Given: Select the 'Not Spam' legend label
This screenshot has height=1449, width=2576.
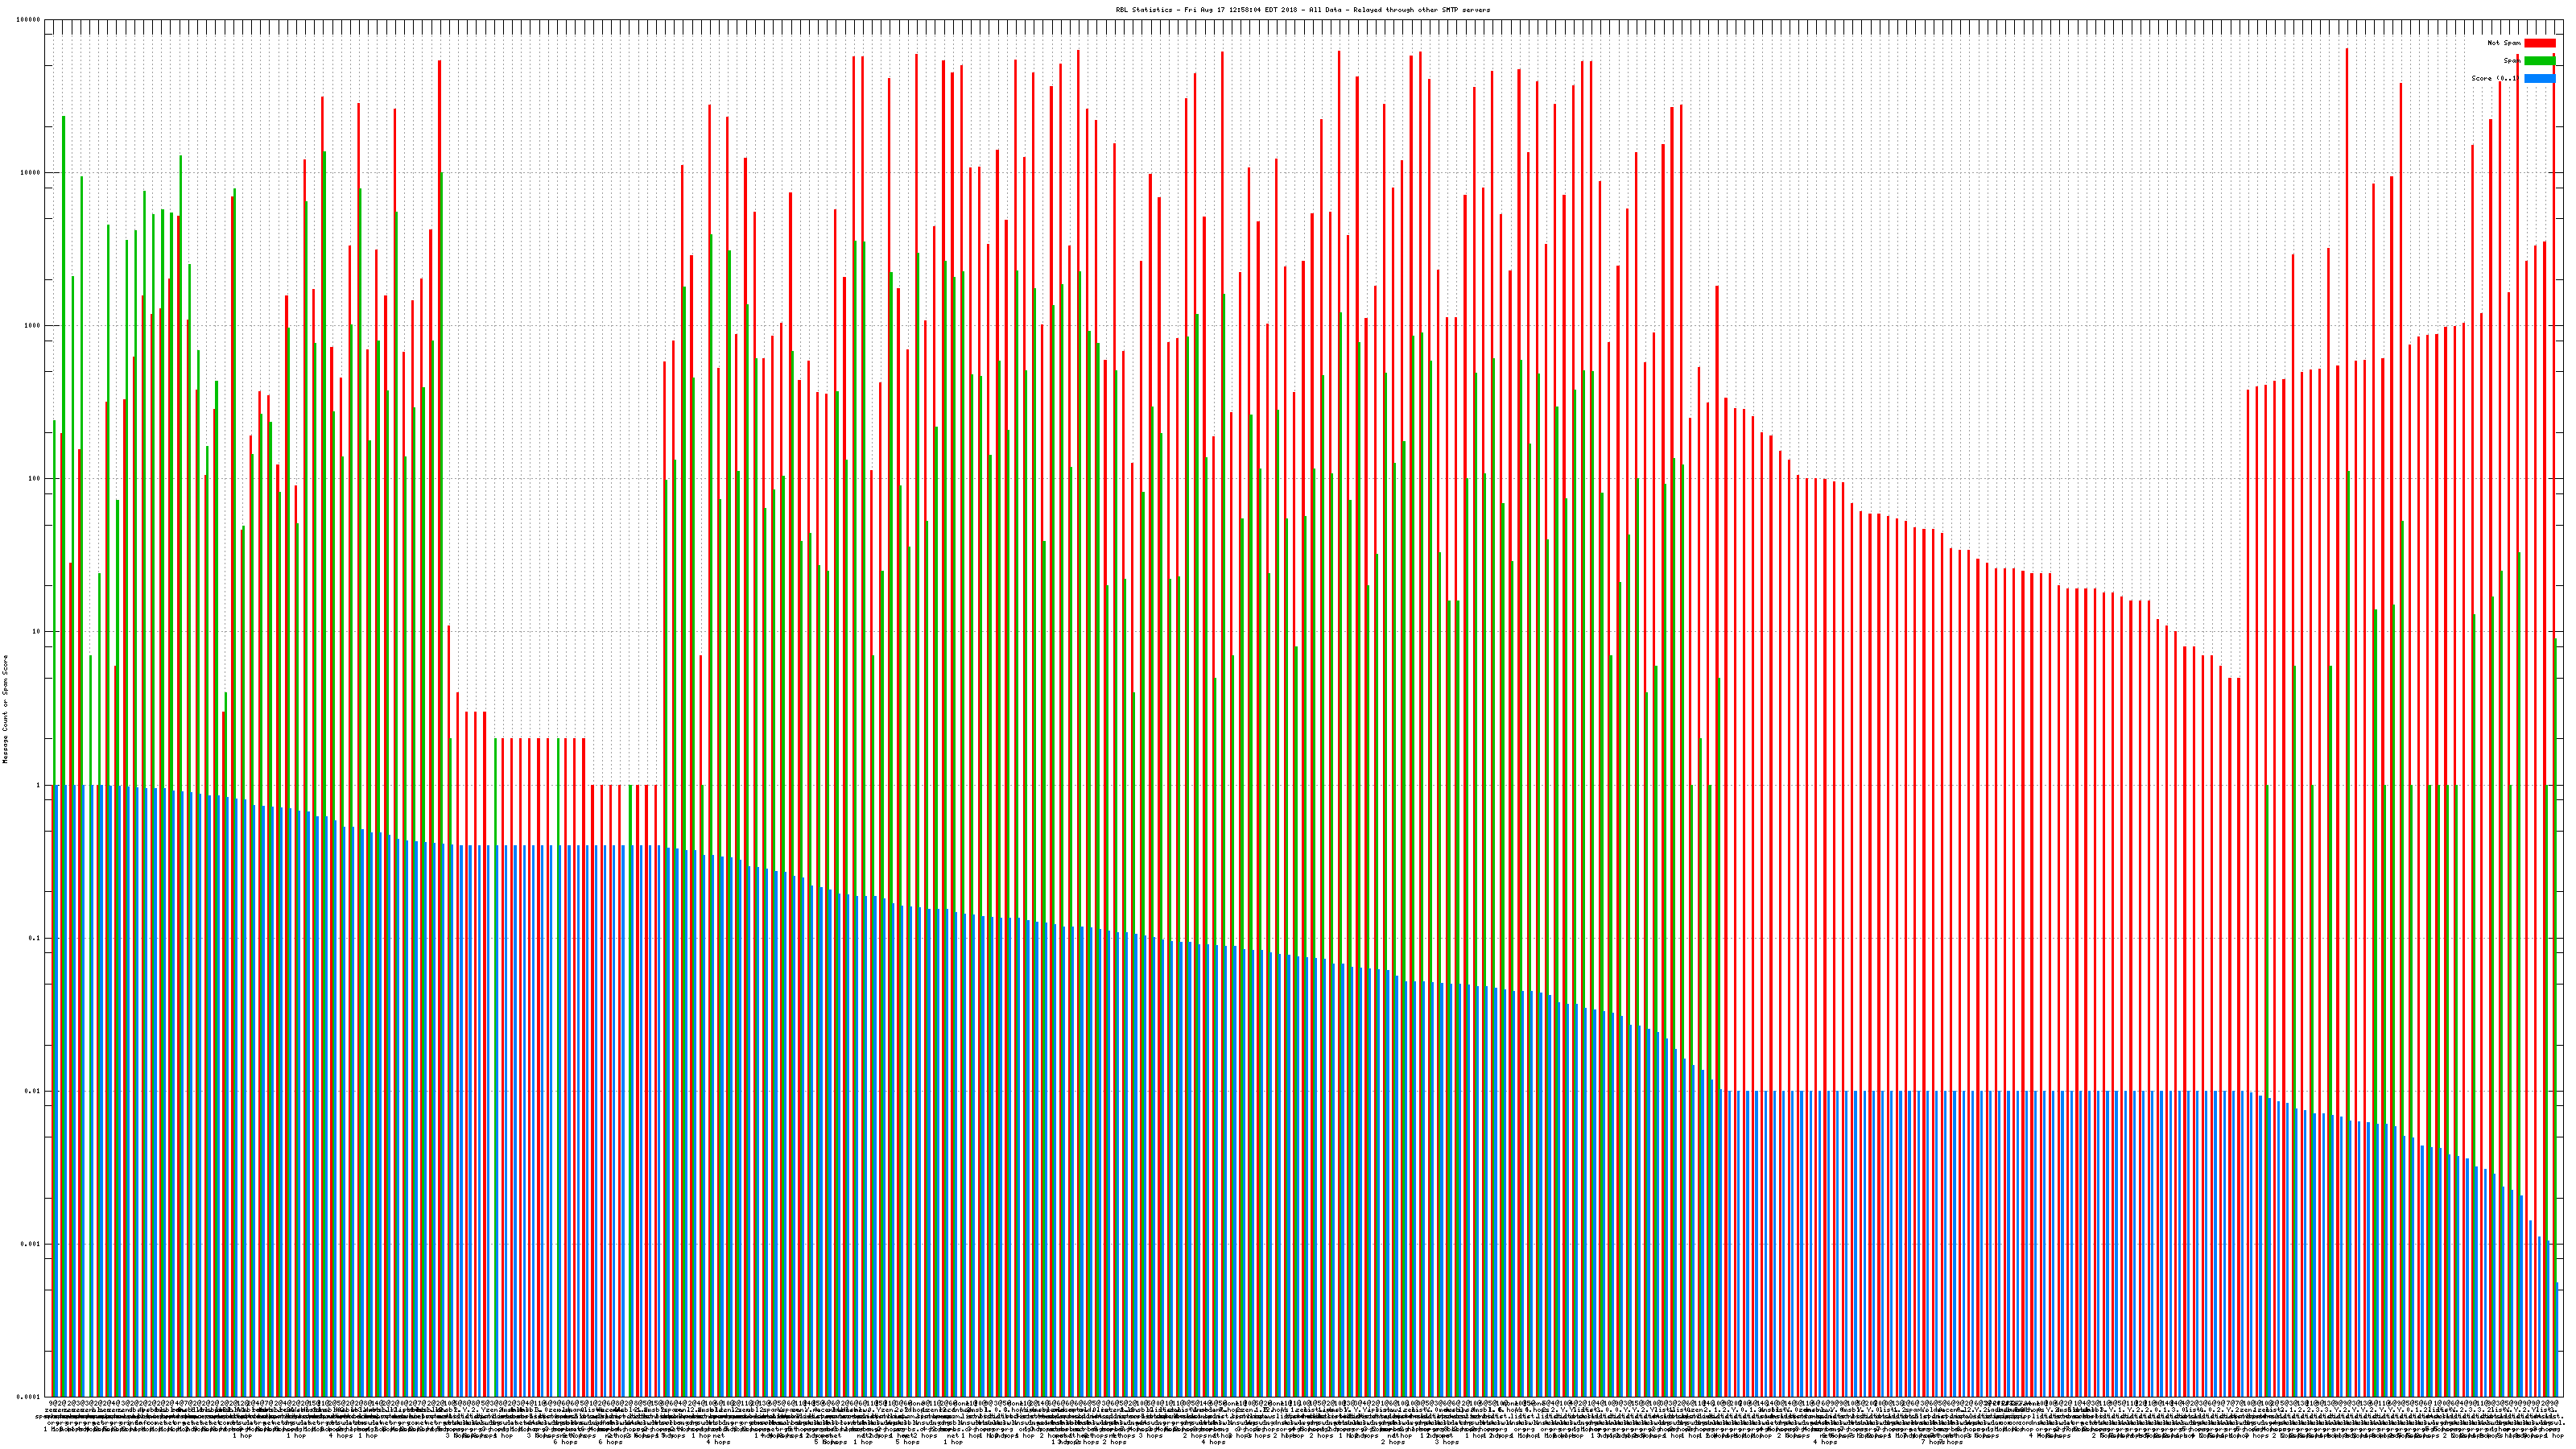Looking at the screenshot, I should (2504, 43).
